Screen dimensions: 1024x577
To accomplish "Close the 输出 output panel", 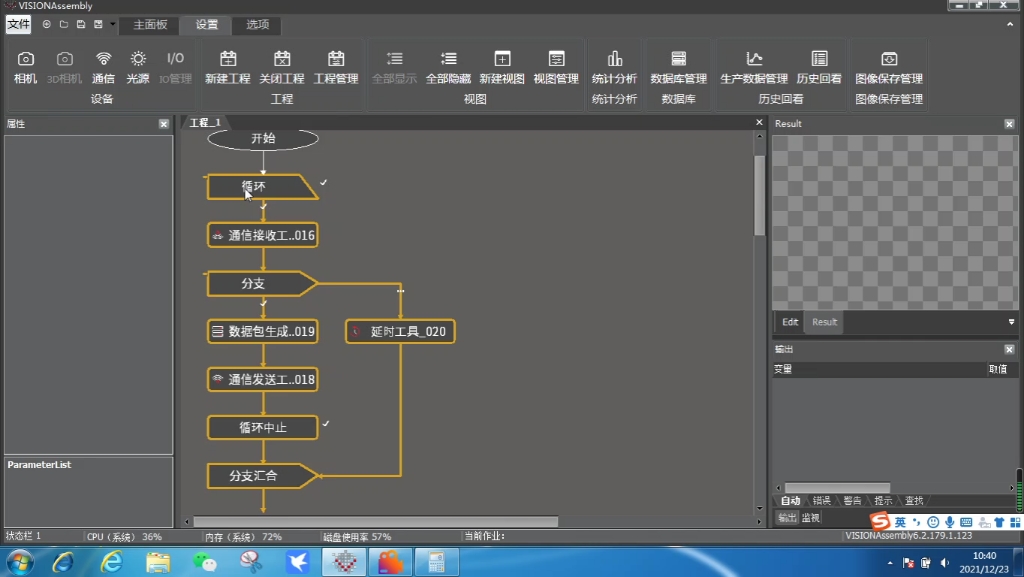I will 1009,349.
